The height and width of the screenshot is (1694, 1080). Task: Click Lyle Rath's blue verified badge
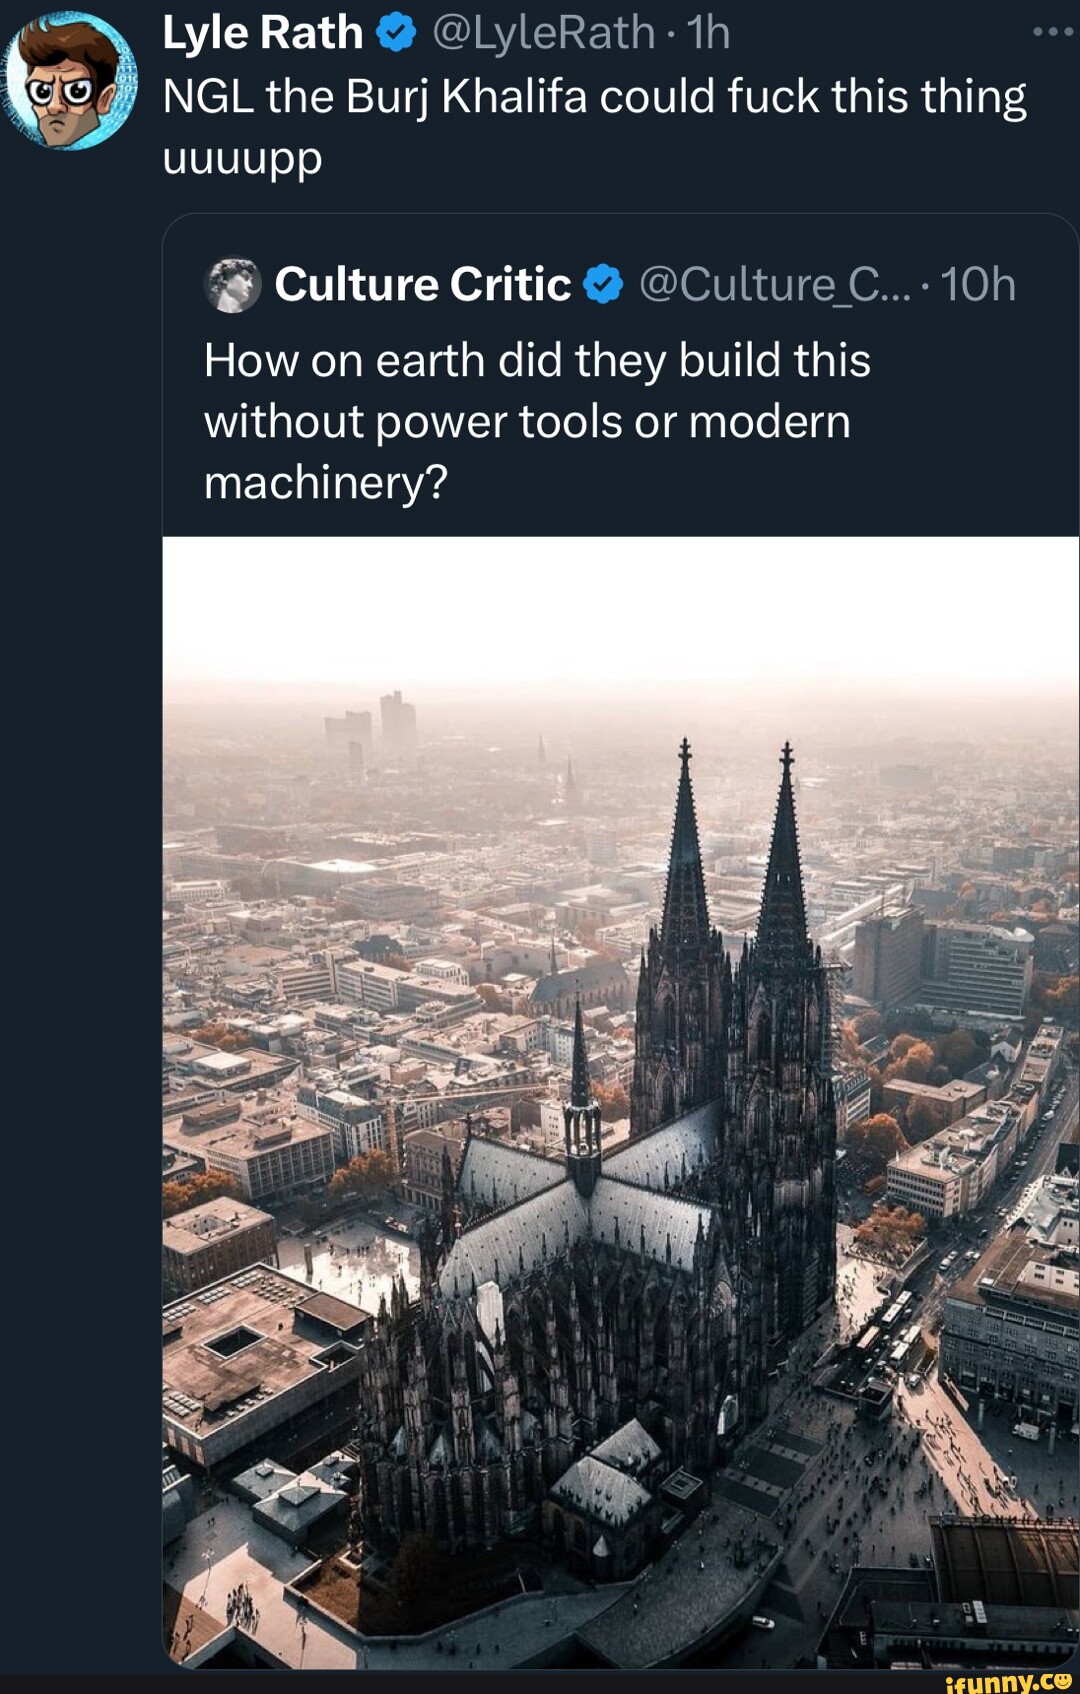[396, 34]
